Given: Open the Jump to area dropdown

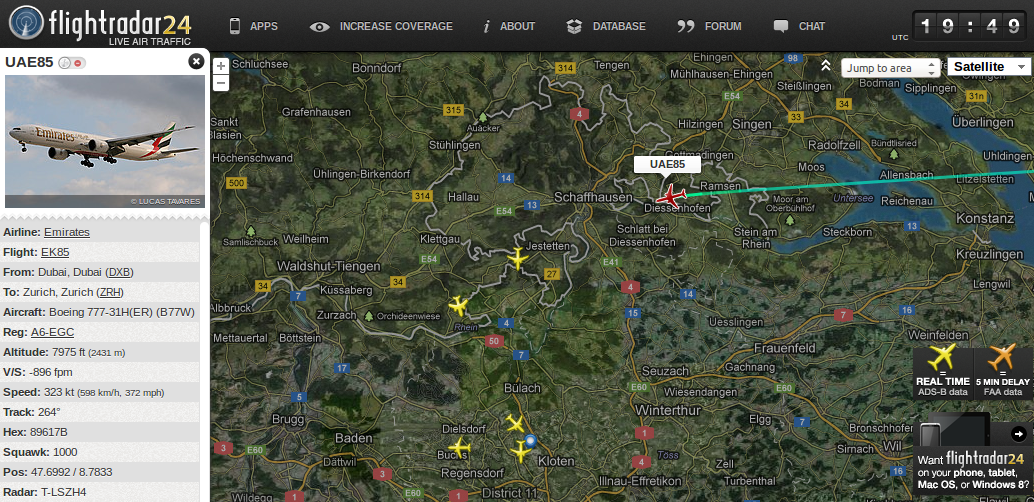Looking at the screenshot, I should pyautogui.click(x=890, y=68).
